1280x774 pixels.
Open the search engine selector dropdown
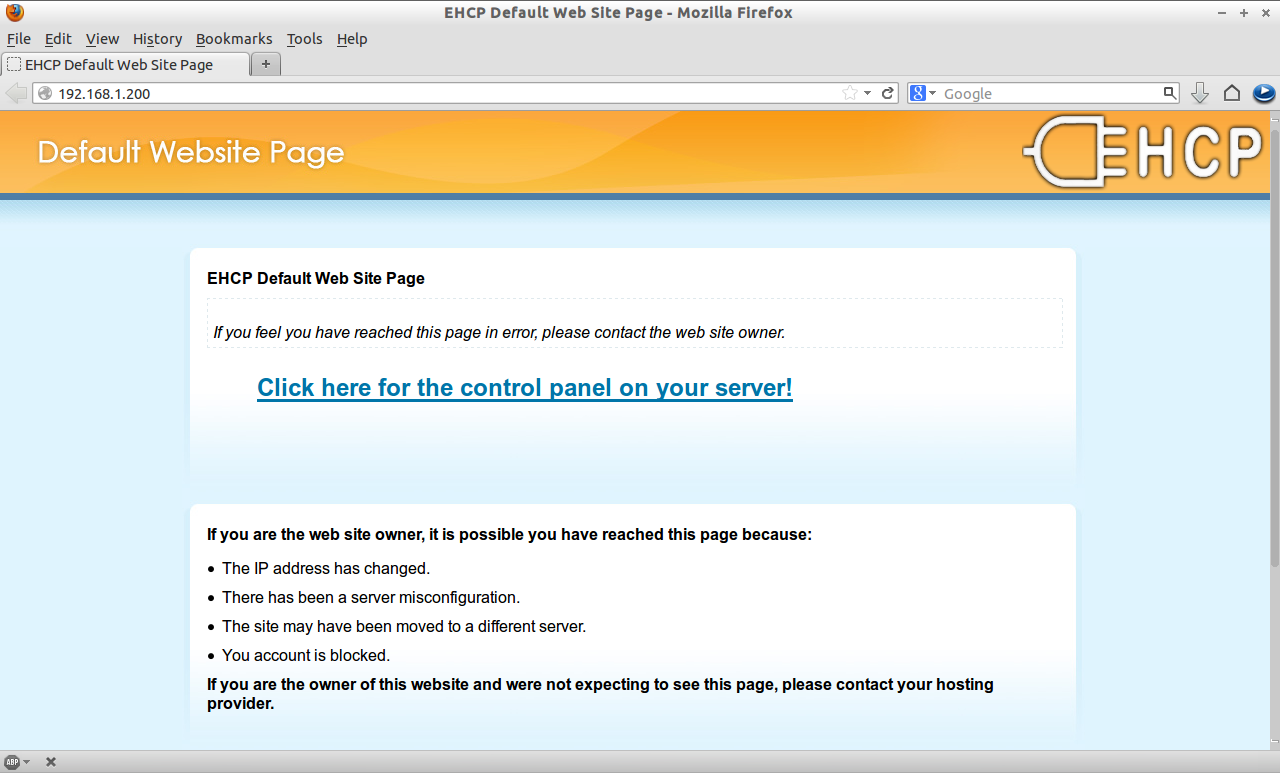click(923, 93)
